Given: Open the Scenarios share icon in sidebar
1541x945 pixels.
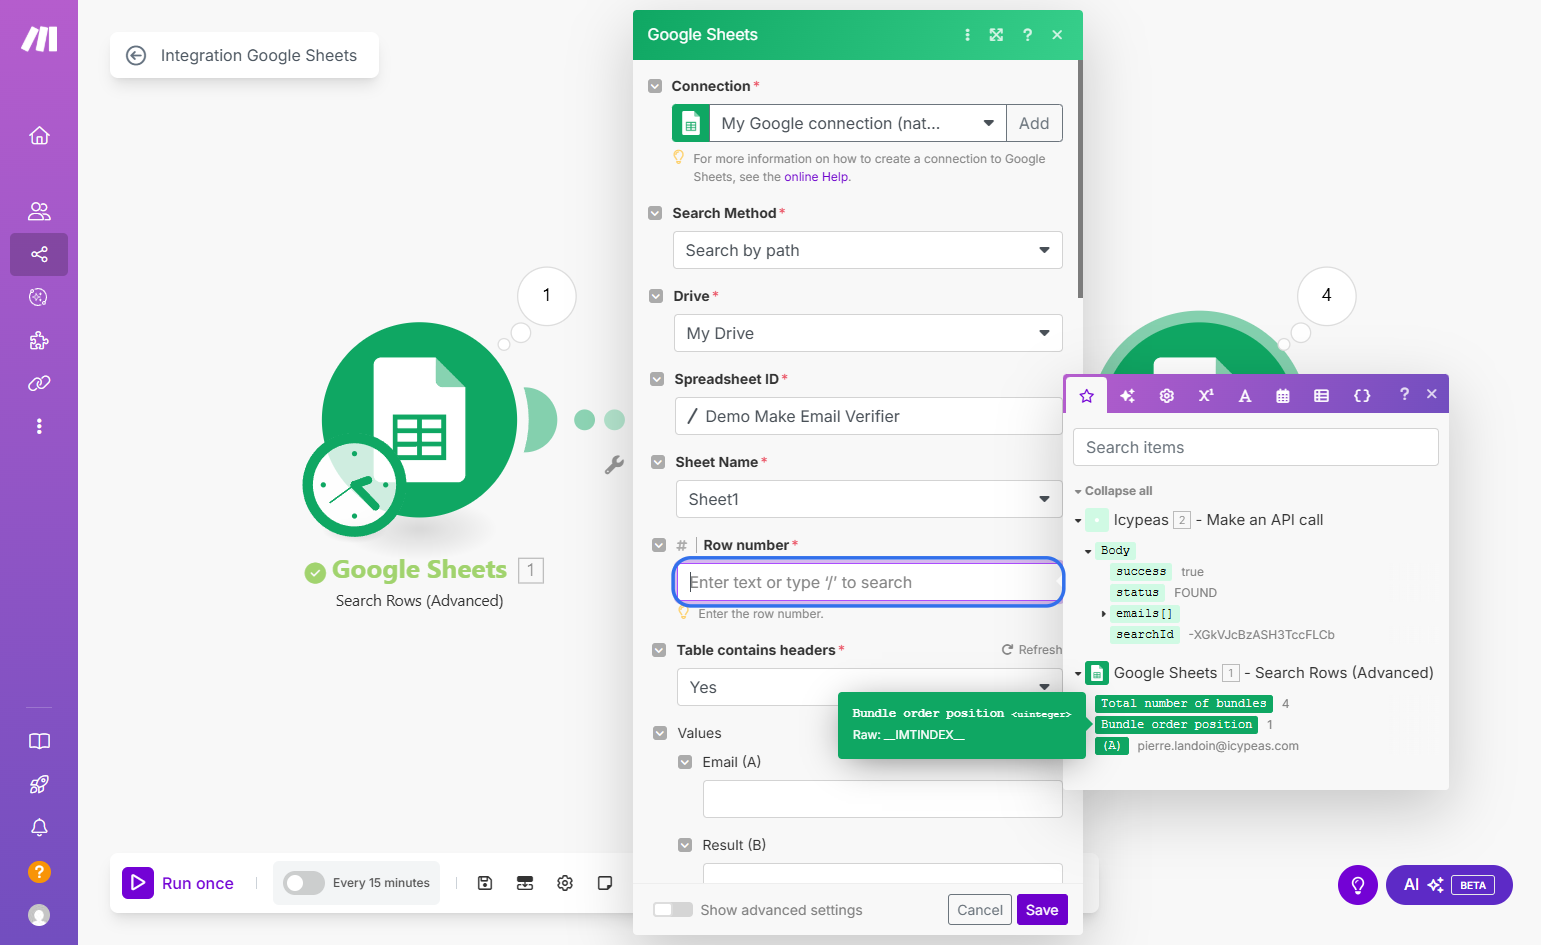Looking at the screenshot, I should pos(39,254).
